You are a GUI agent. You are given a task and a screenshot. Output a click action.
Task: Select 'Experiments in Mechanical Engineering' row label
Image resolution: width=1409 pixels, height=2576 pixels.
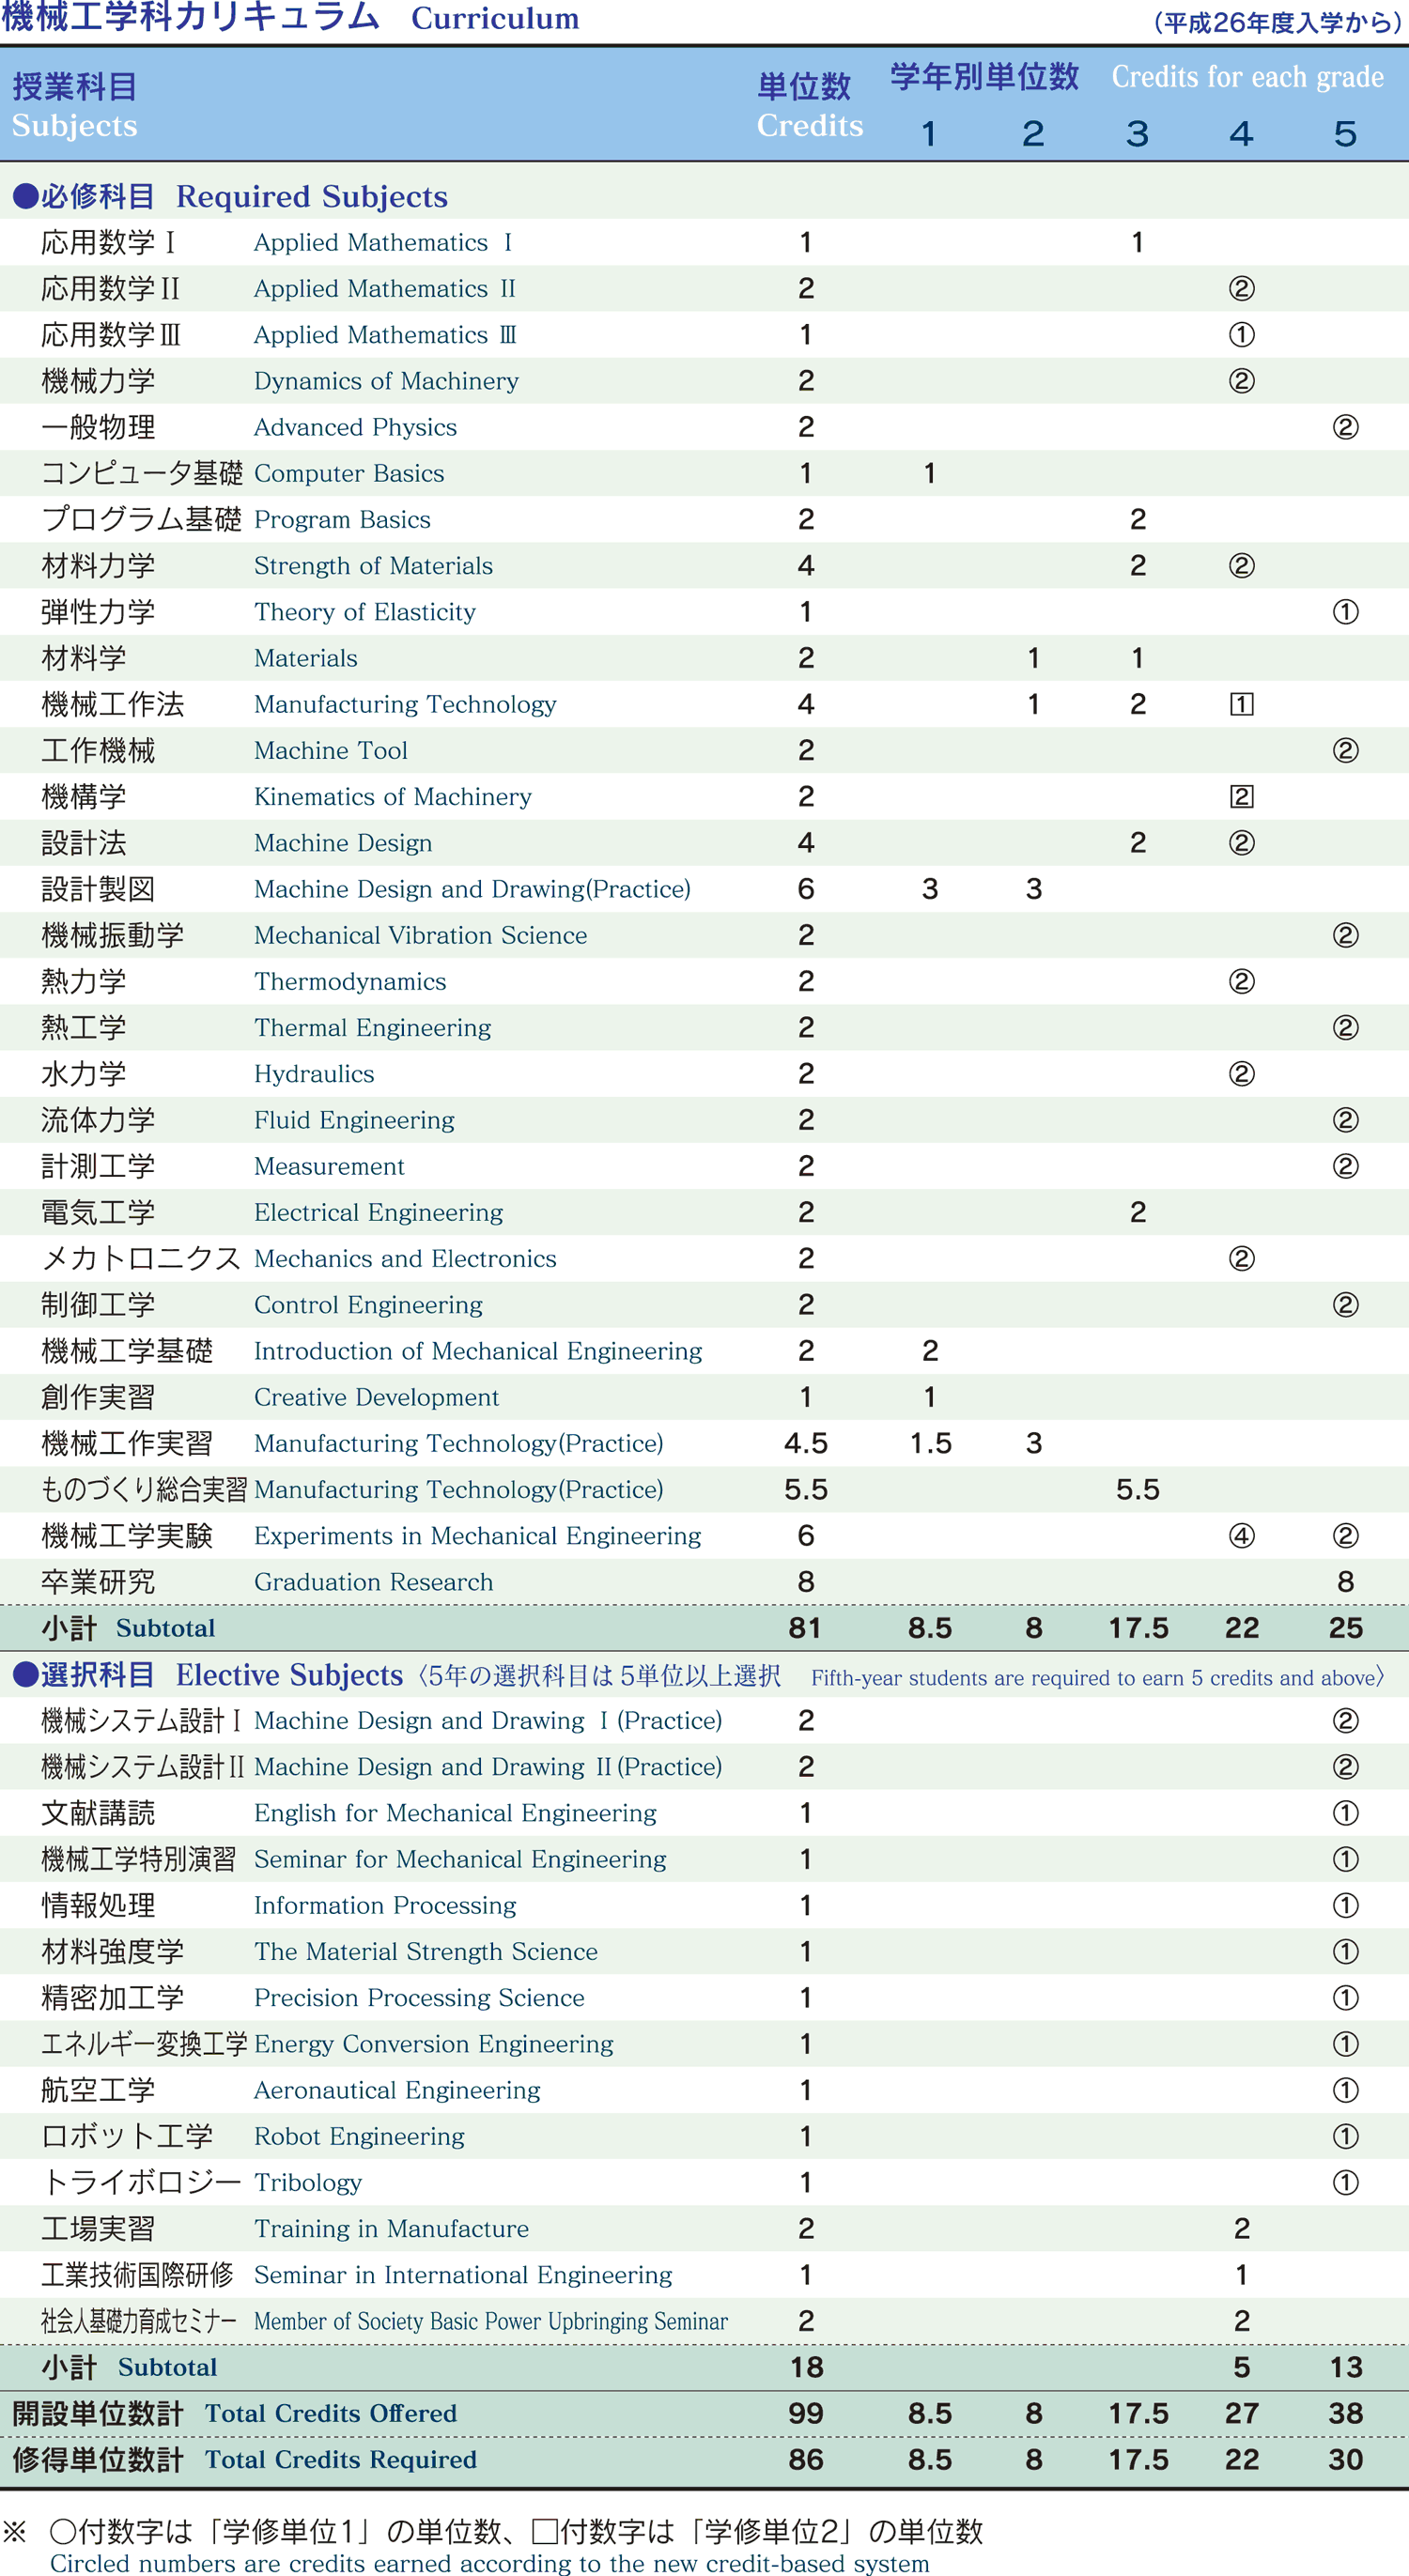coord(477,1535)
